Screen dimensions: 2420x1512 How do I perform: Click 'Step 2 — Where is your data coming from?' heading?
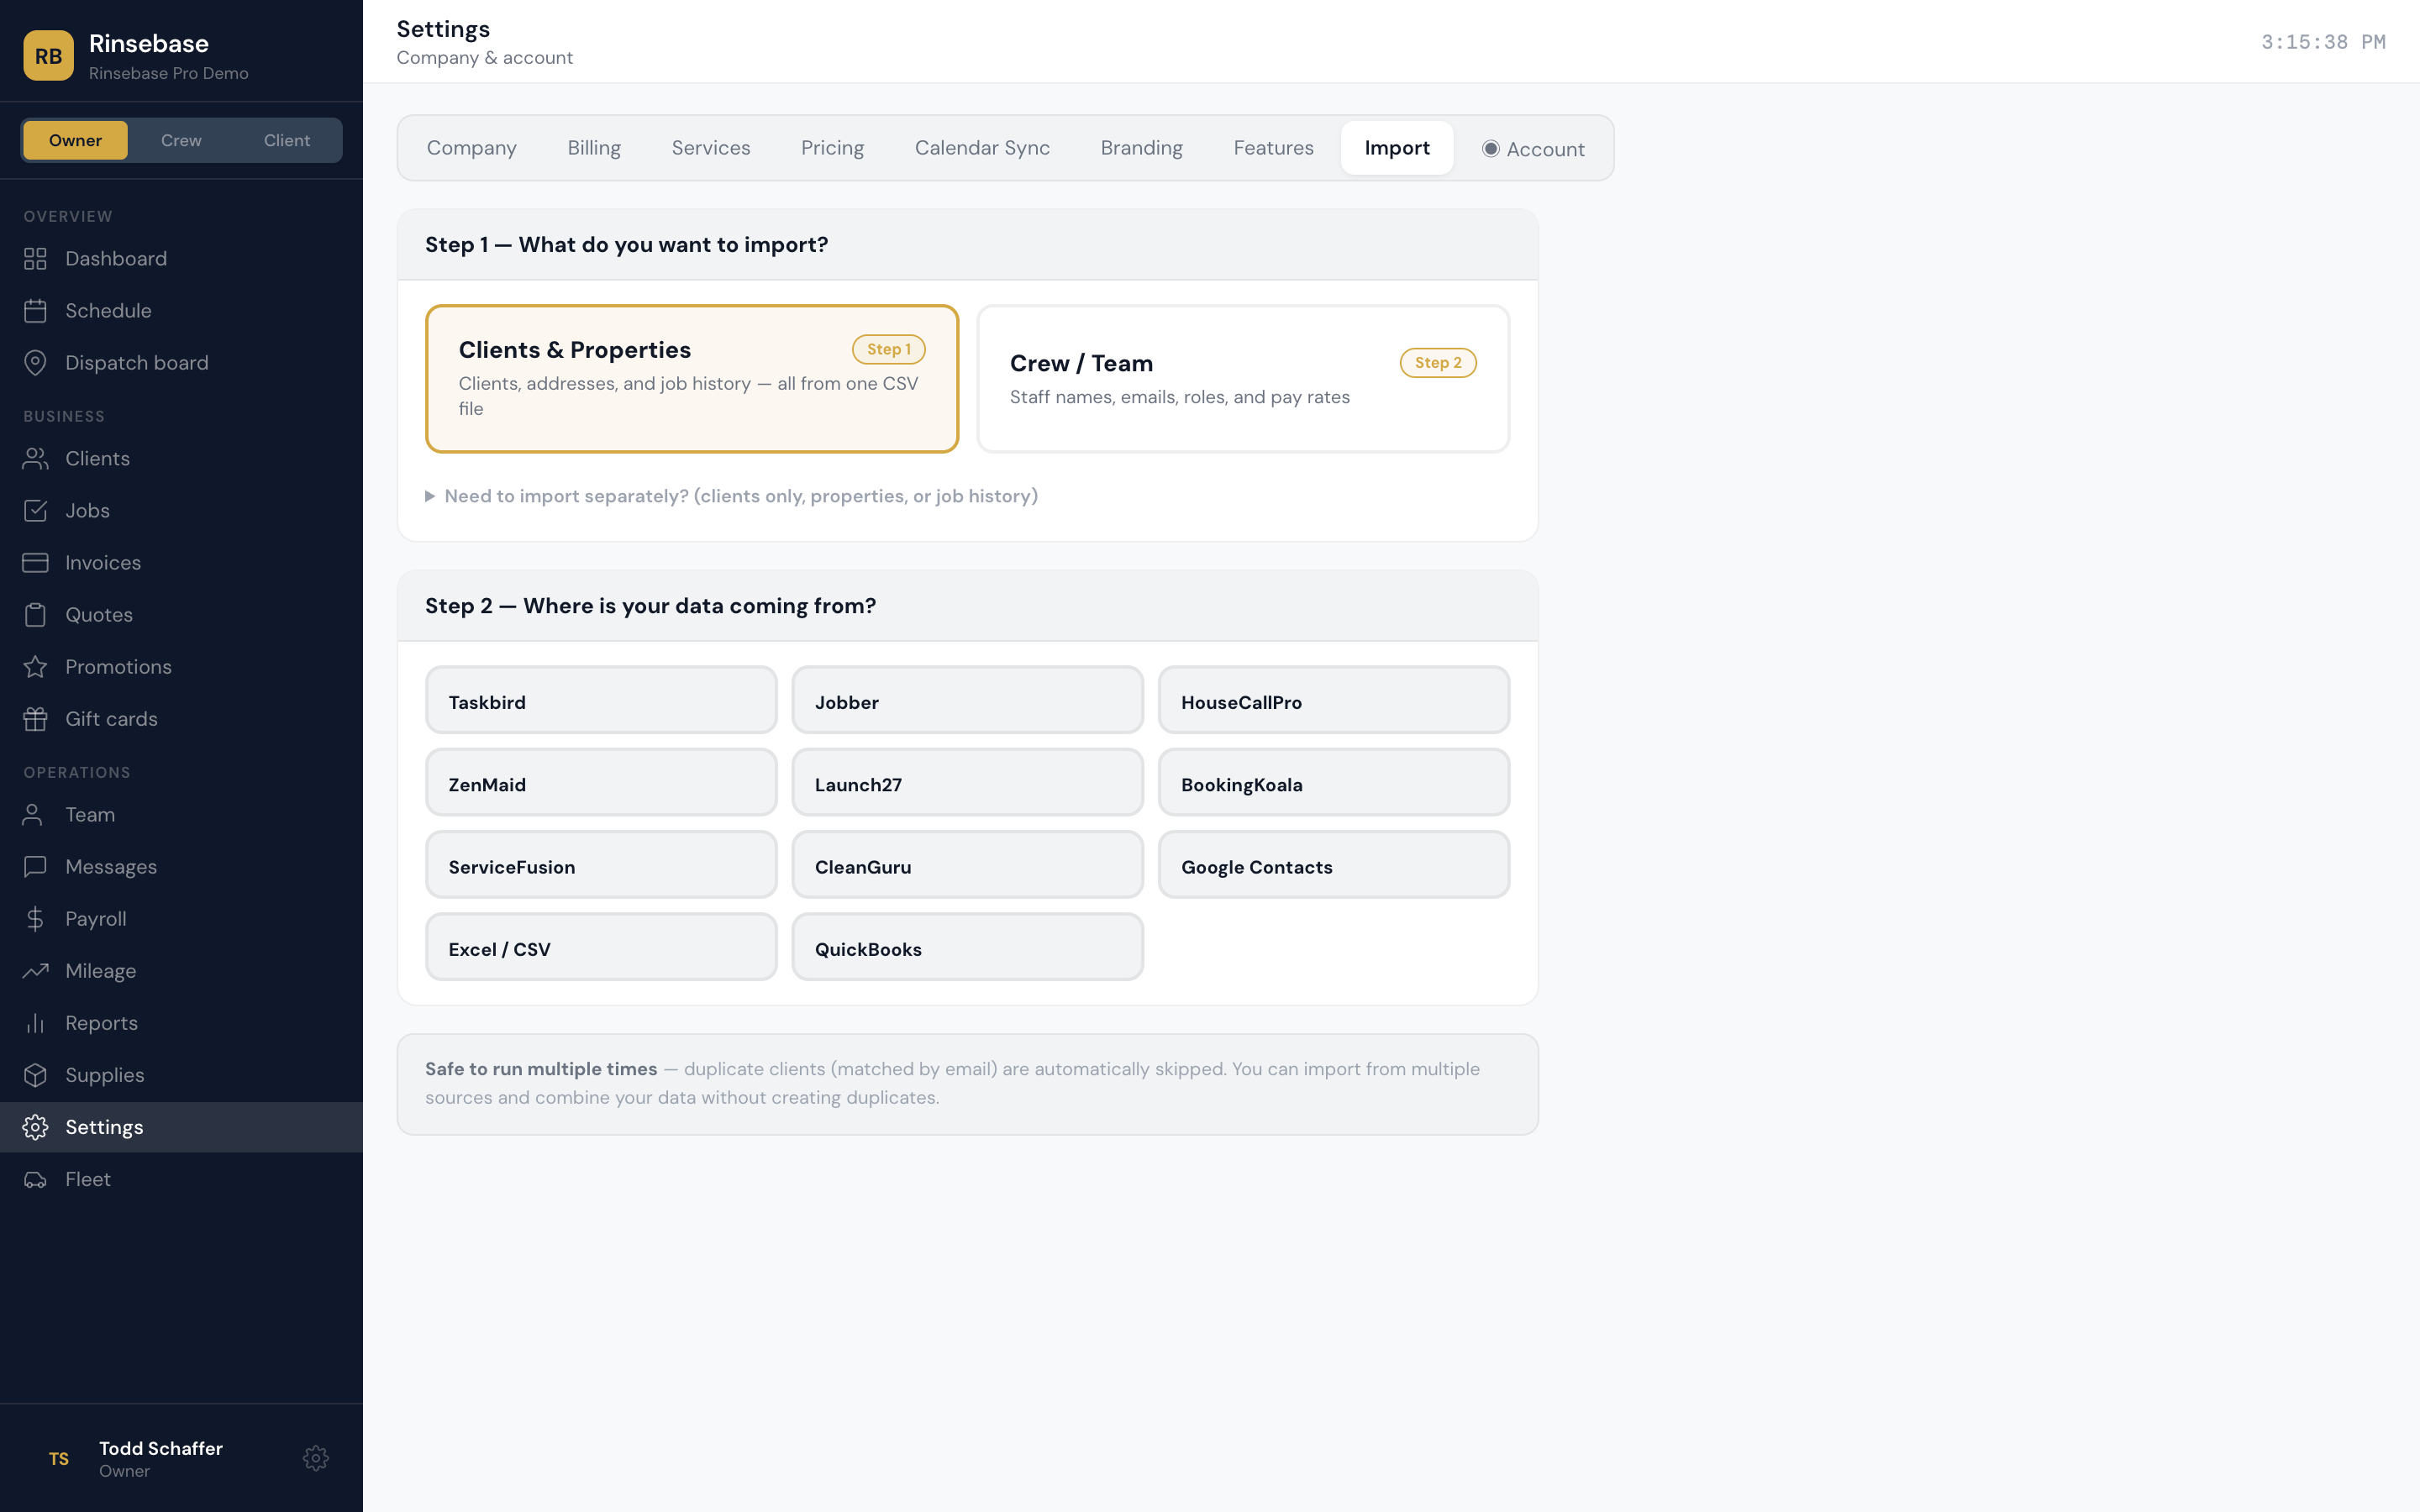tap(650, 606)
